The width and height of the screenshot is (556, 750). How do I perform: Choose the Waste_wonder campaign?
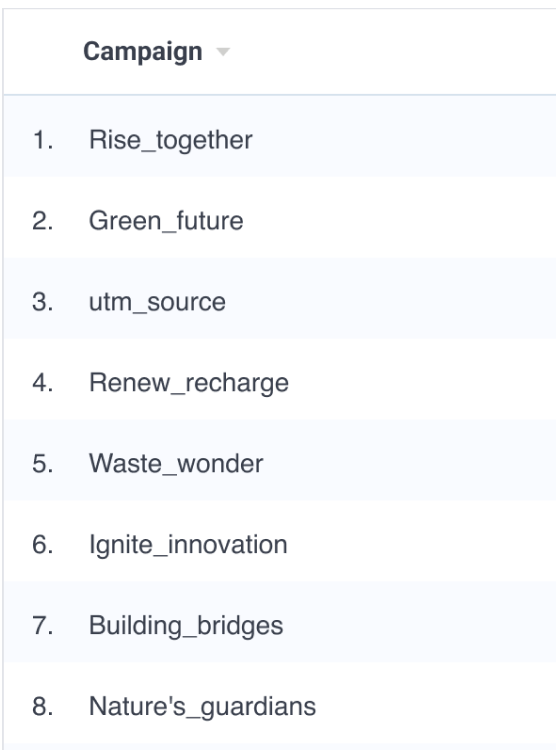point(176,463)
